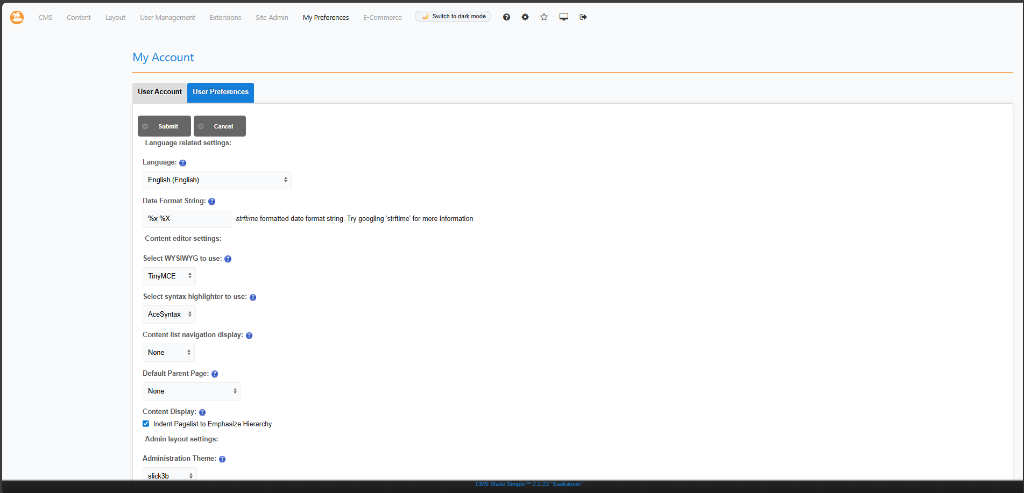Open the Language dropdown showing English
This screenshot has height=493, width=1024.
(217, 180)
